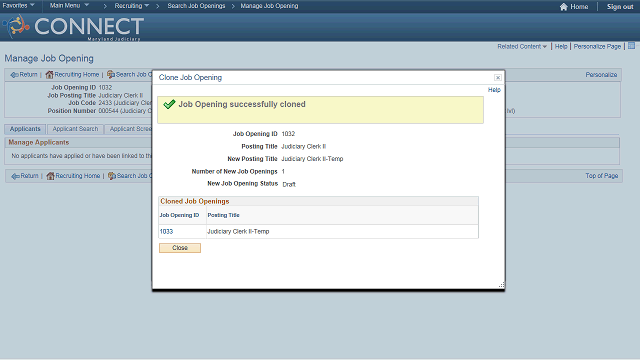Open cloned job opening 1033
This screenshot has width=640, height=360.
(x=166, y=231)
